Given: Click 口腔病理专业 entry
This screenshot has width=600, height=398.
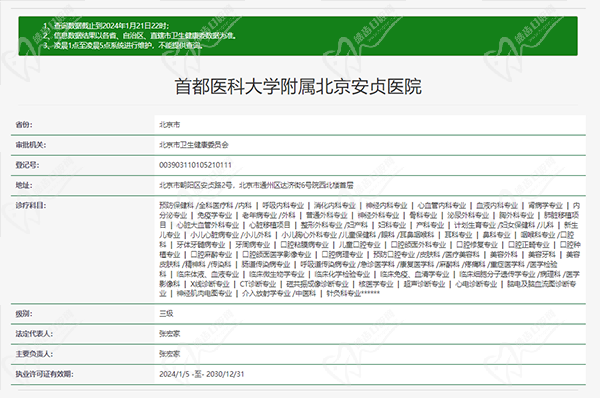Looking at the screenshot, I should [x=342, y=254].
